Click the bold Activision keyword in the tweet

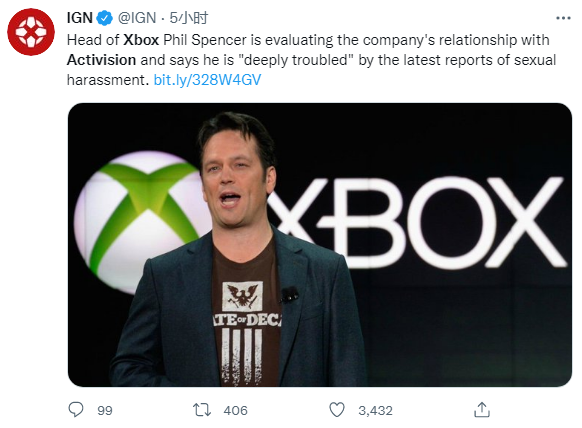point(101,60)
